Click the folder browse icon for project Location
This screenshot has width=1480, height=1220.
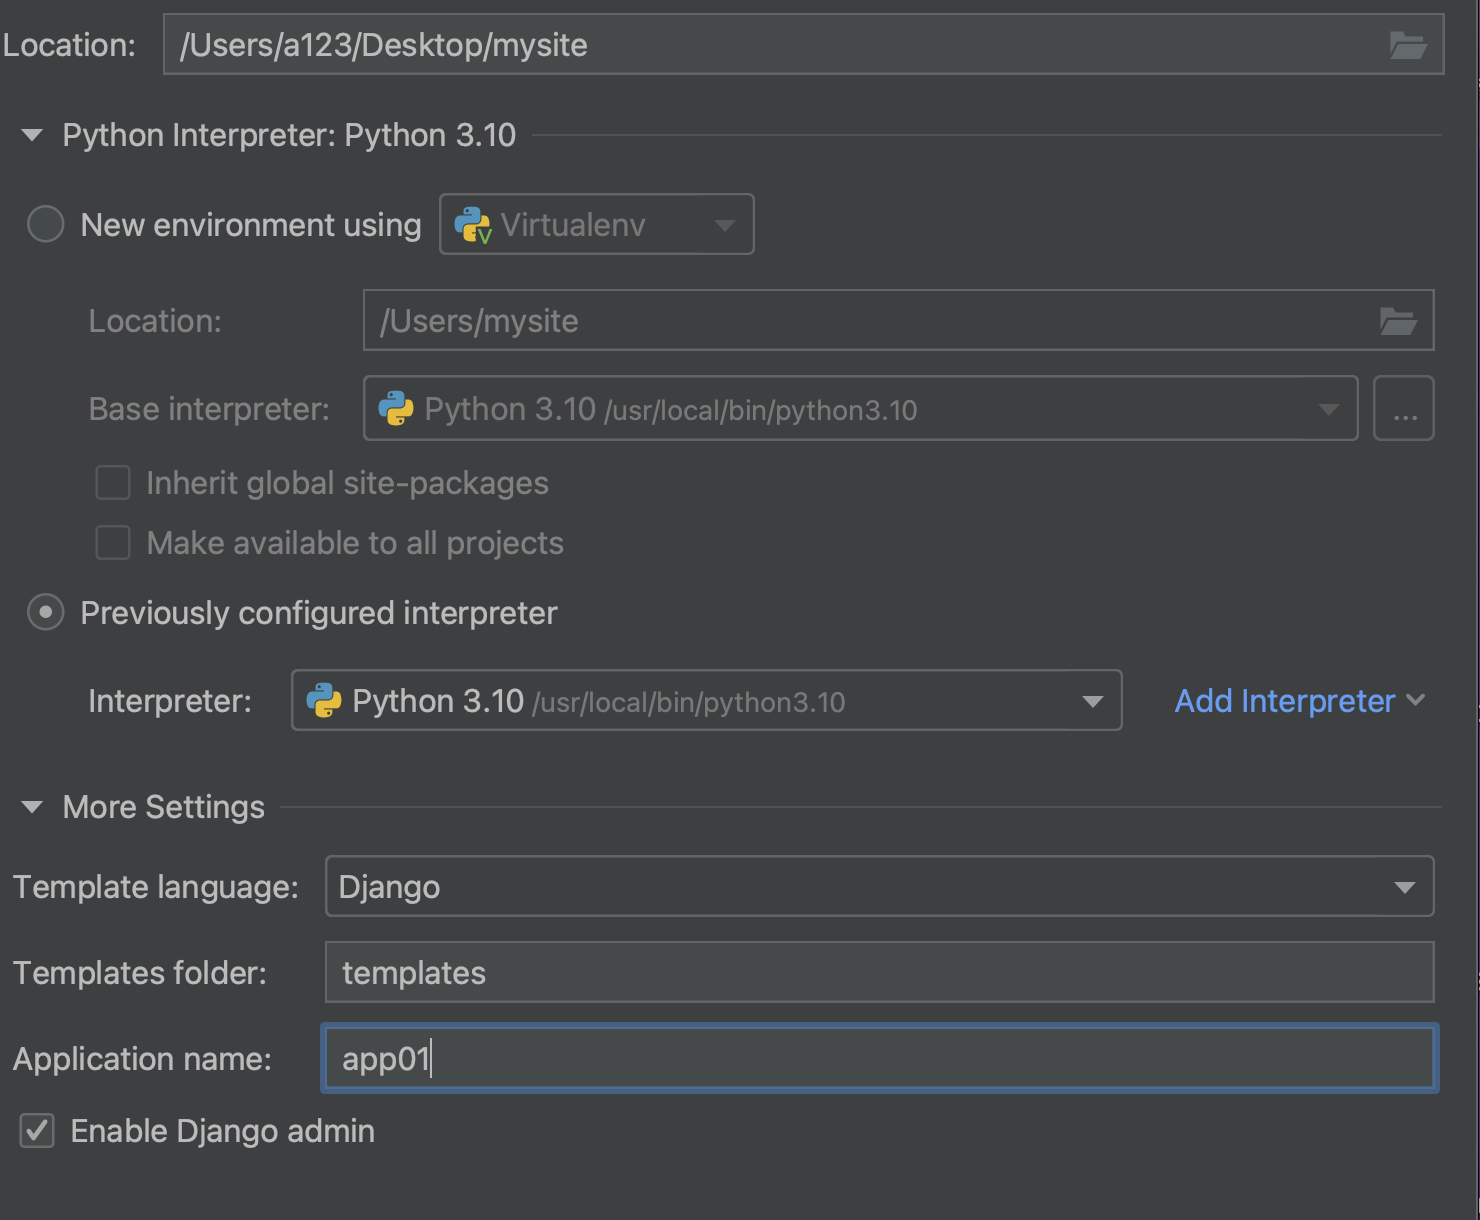point(1407,45)
